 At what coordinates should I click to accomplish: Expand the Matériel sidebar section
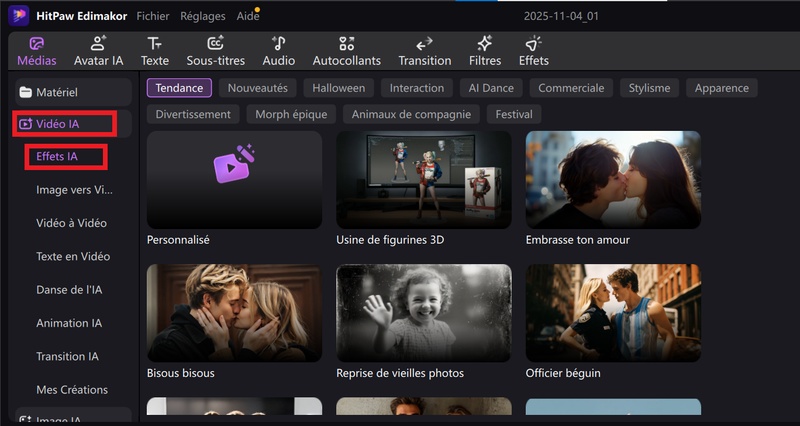click(70, 92)
